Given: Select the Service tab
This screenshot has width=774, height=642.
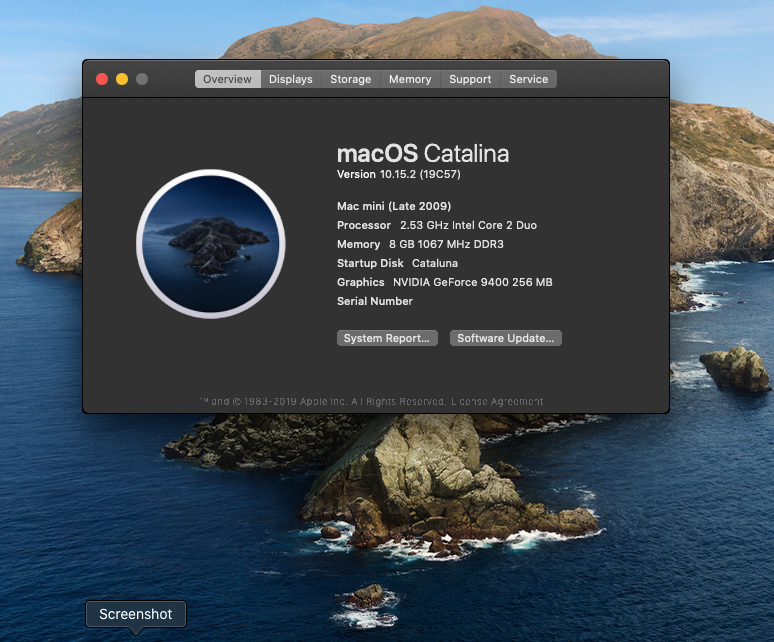Looking at the screenshot, I should click(529, 79).
